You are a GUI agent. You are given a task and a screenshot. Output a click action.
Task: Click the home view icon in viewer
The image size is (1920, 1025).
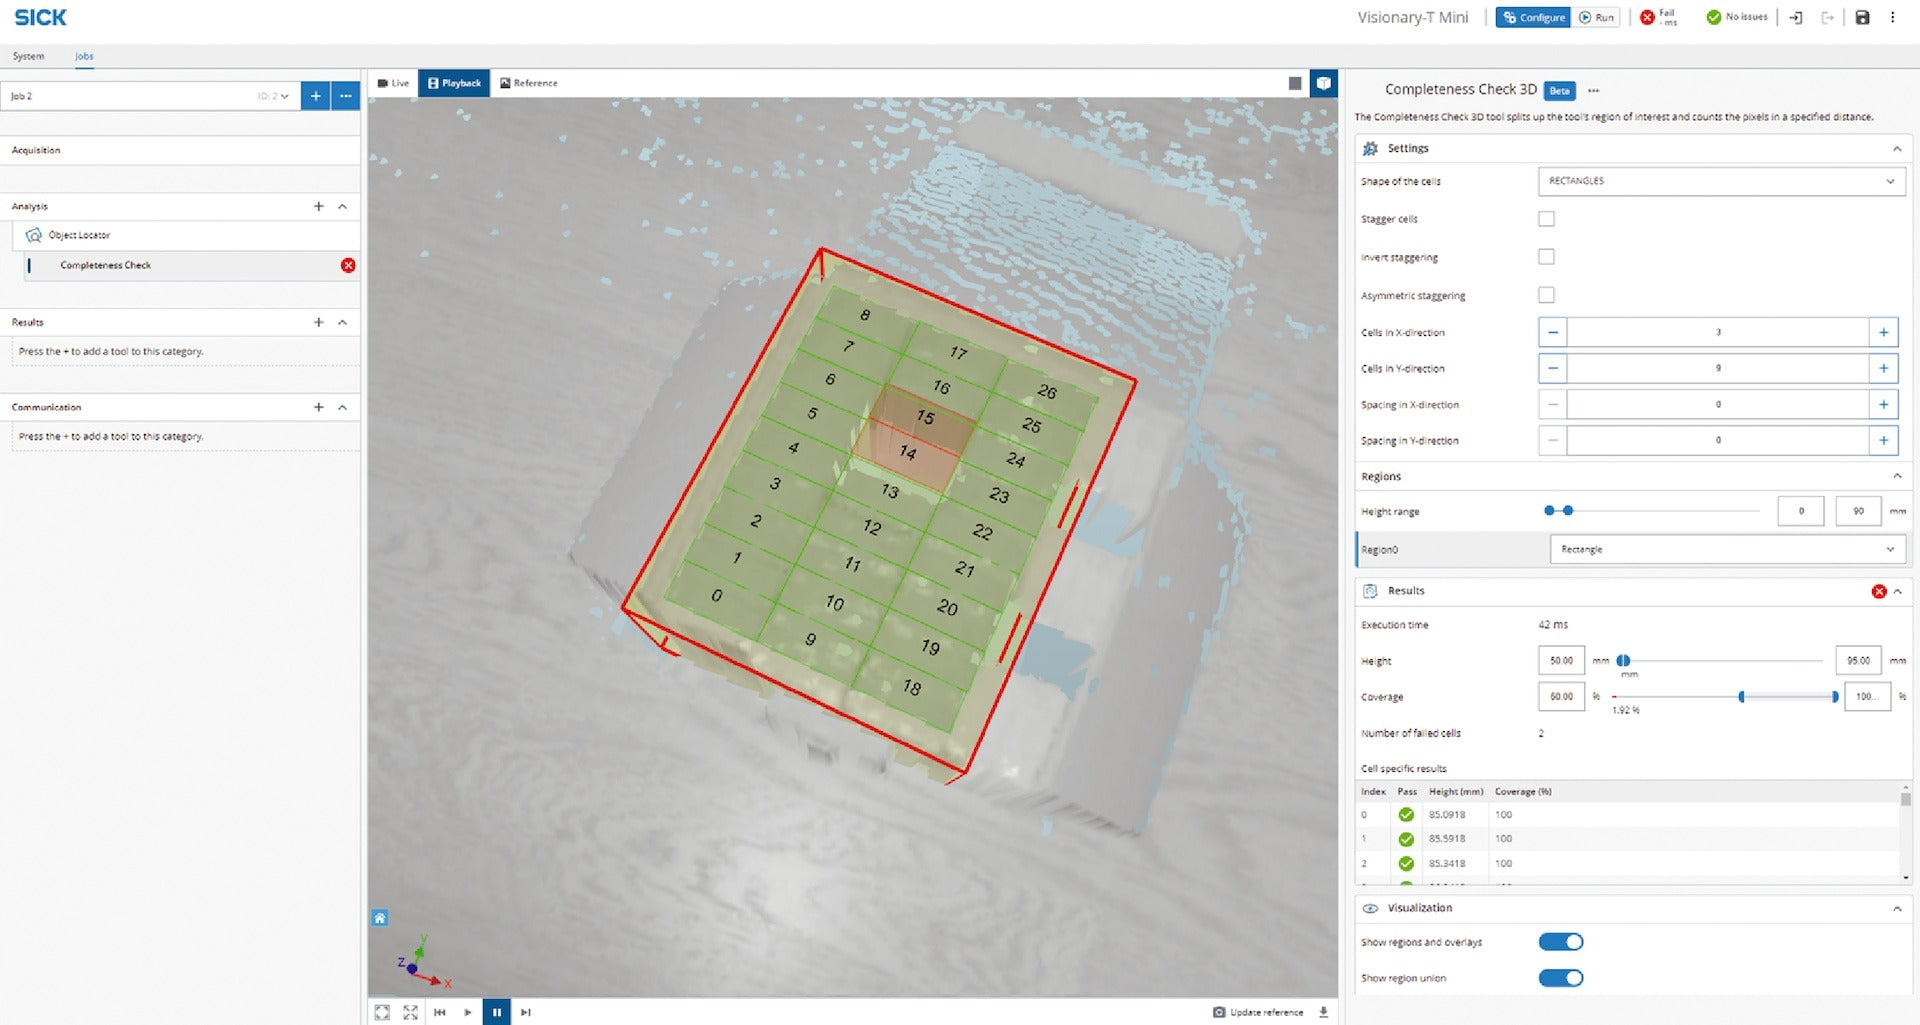click(380, 918)
